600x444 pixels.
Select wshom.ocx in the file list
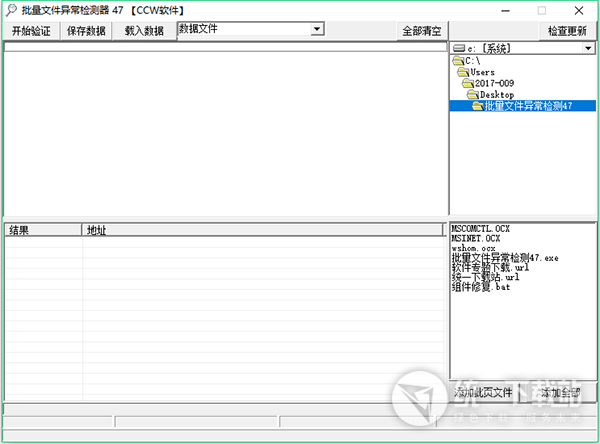pyautogui.click(x=473, y=248)
